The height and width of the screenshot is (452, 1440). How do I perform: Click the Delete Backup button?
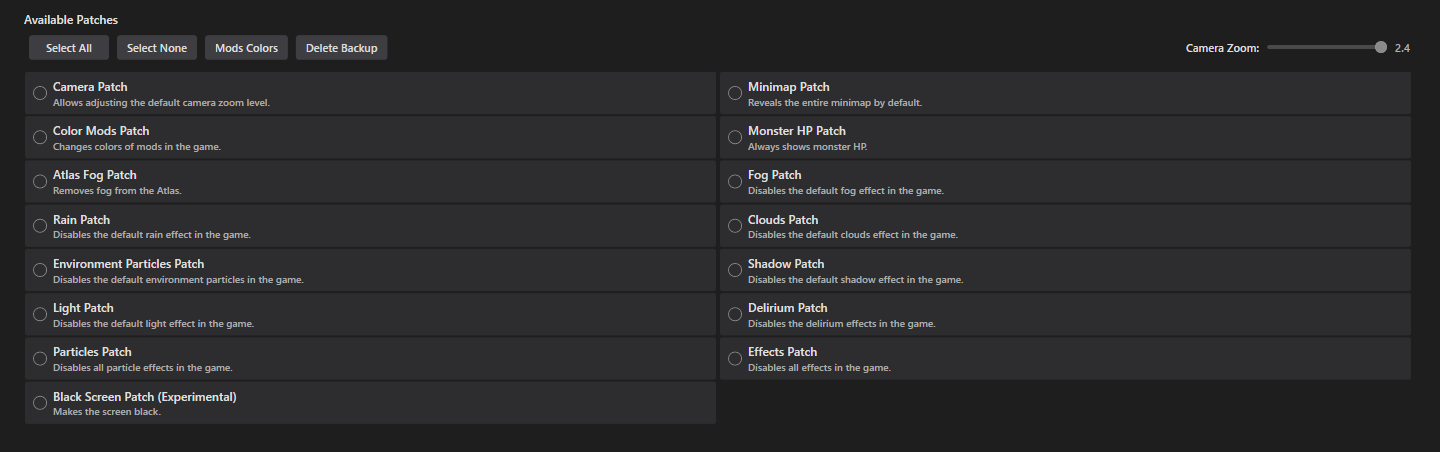click(341, 48)
